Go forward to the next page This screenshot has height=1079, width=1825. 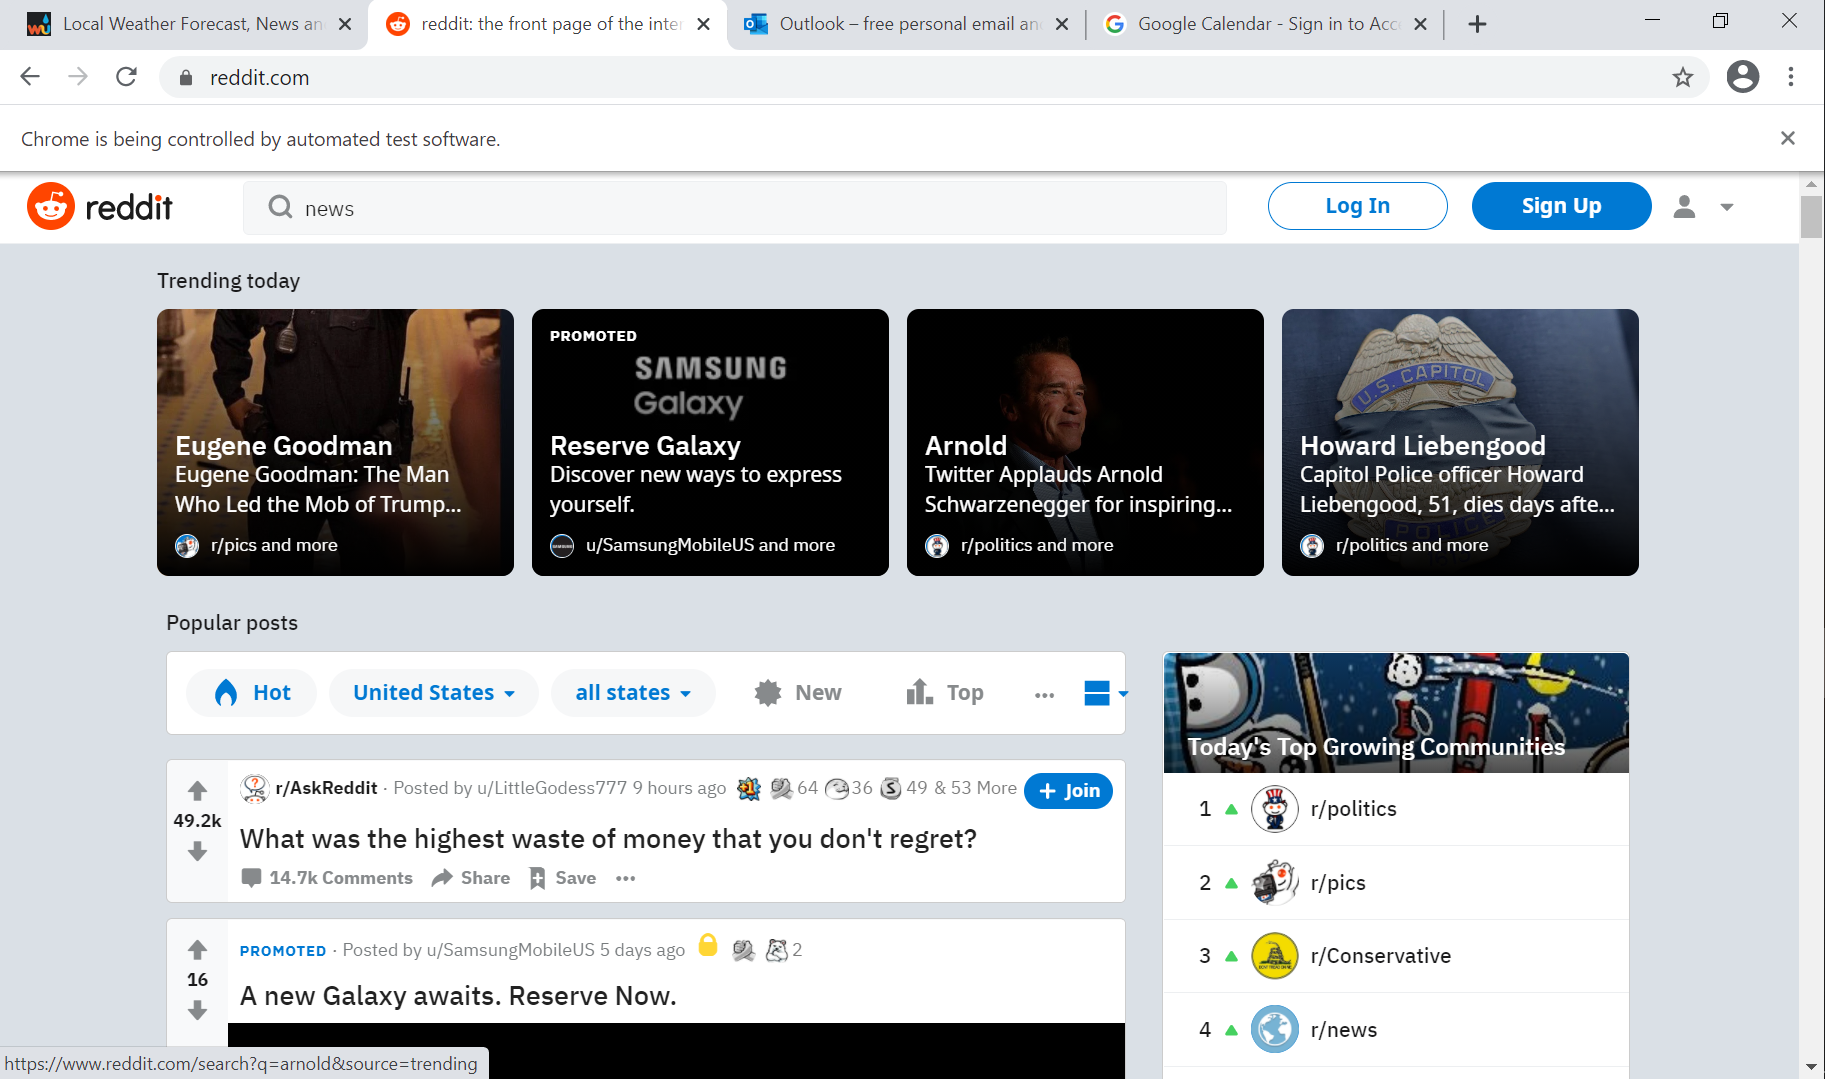tap(78, 77)
